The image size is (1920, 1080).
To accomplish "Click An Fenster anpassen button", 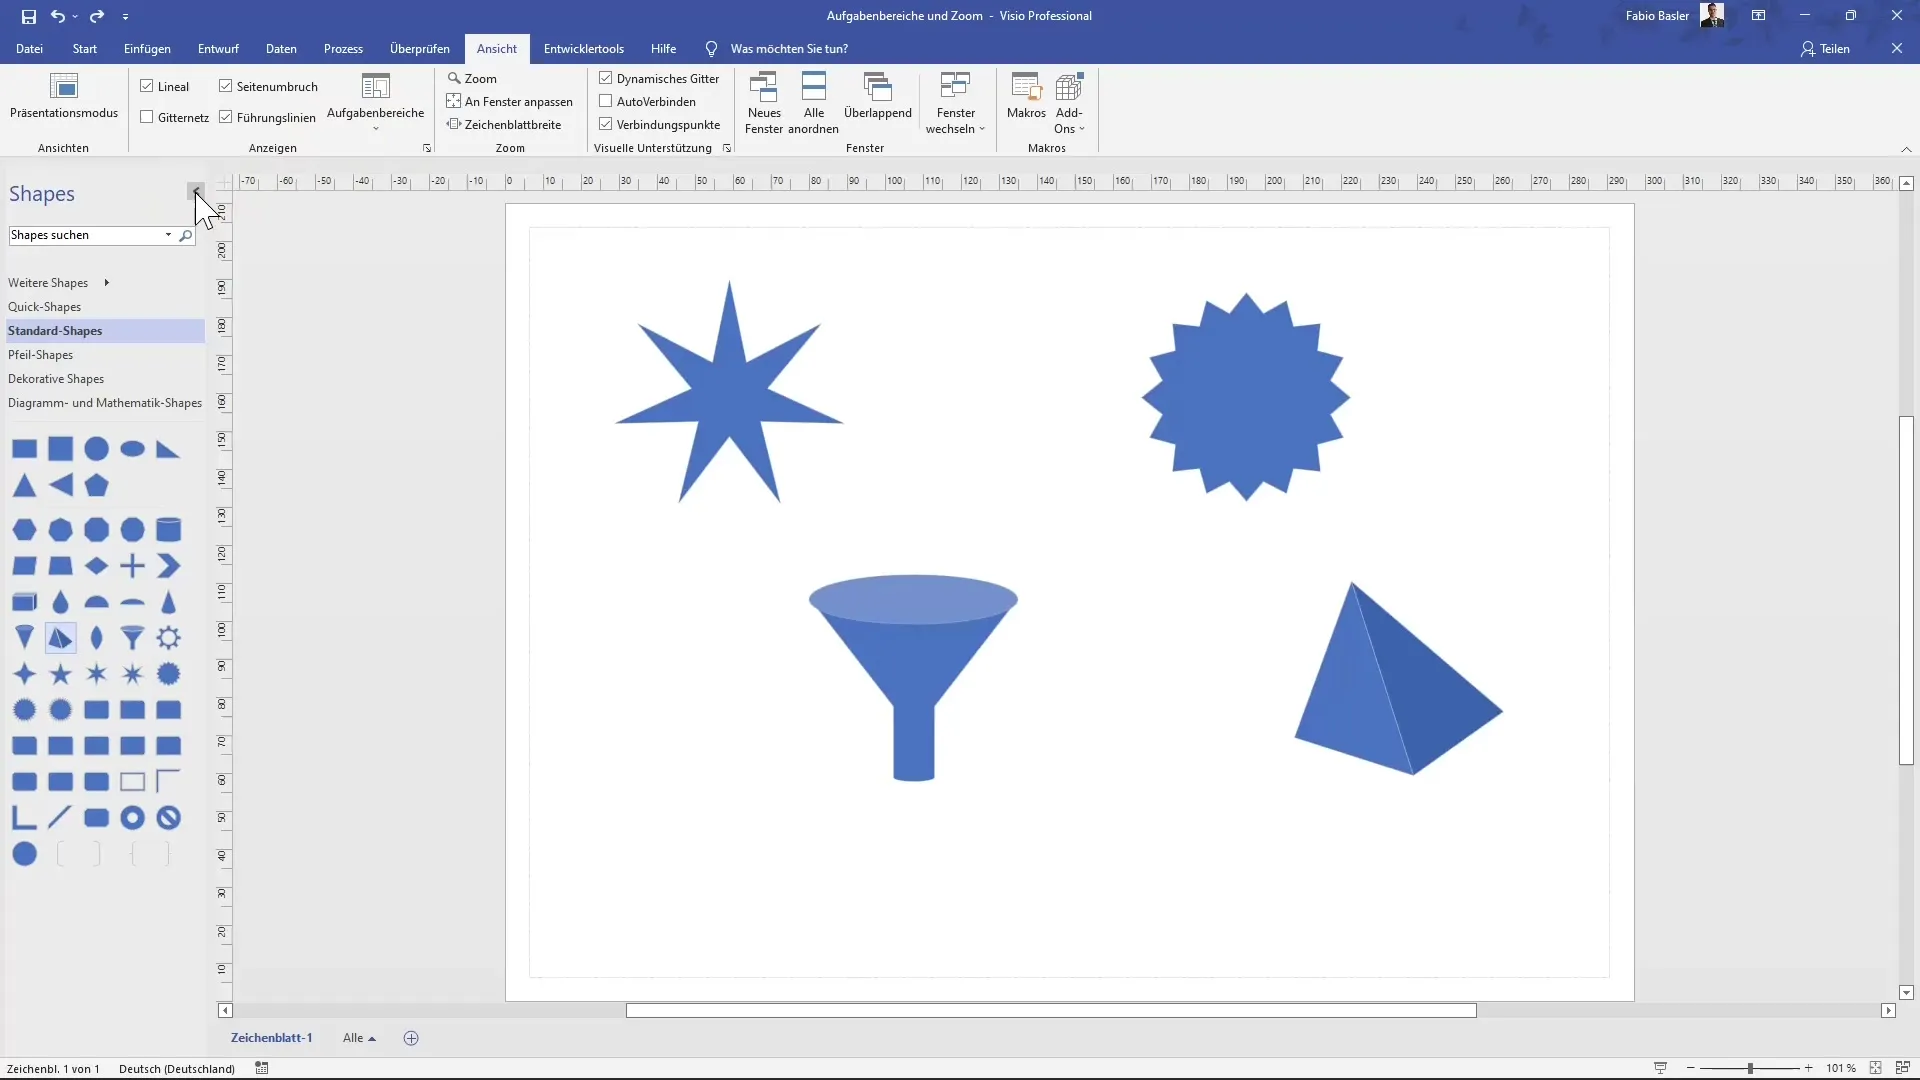I will pos(509,101).
